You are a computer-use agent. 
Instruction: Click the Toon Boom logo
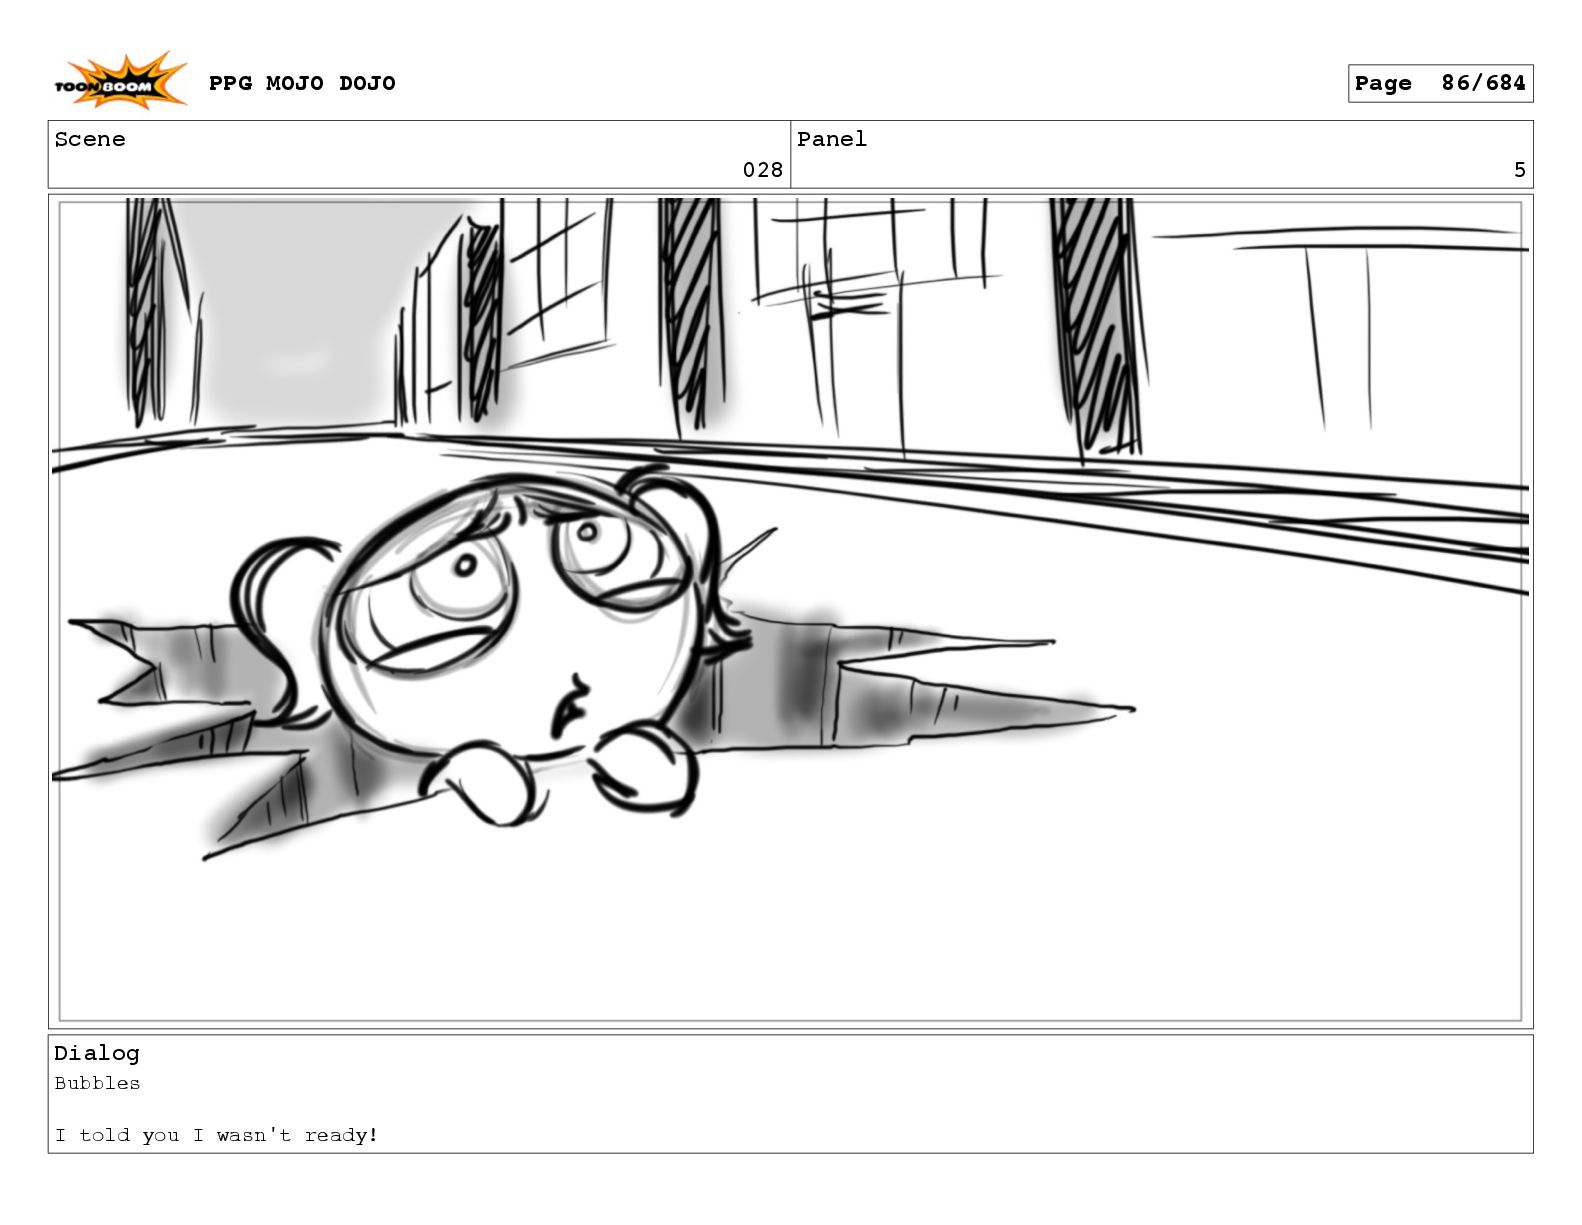pyautogui.click(x=121, y=81)
